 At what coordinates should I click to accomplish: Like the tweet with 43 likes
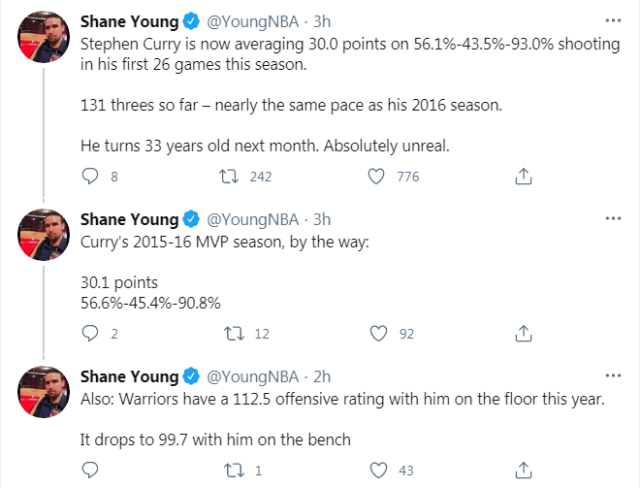click(377, 469)
